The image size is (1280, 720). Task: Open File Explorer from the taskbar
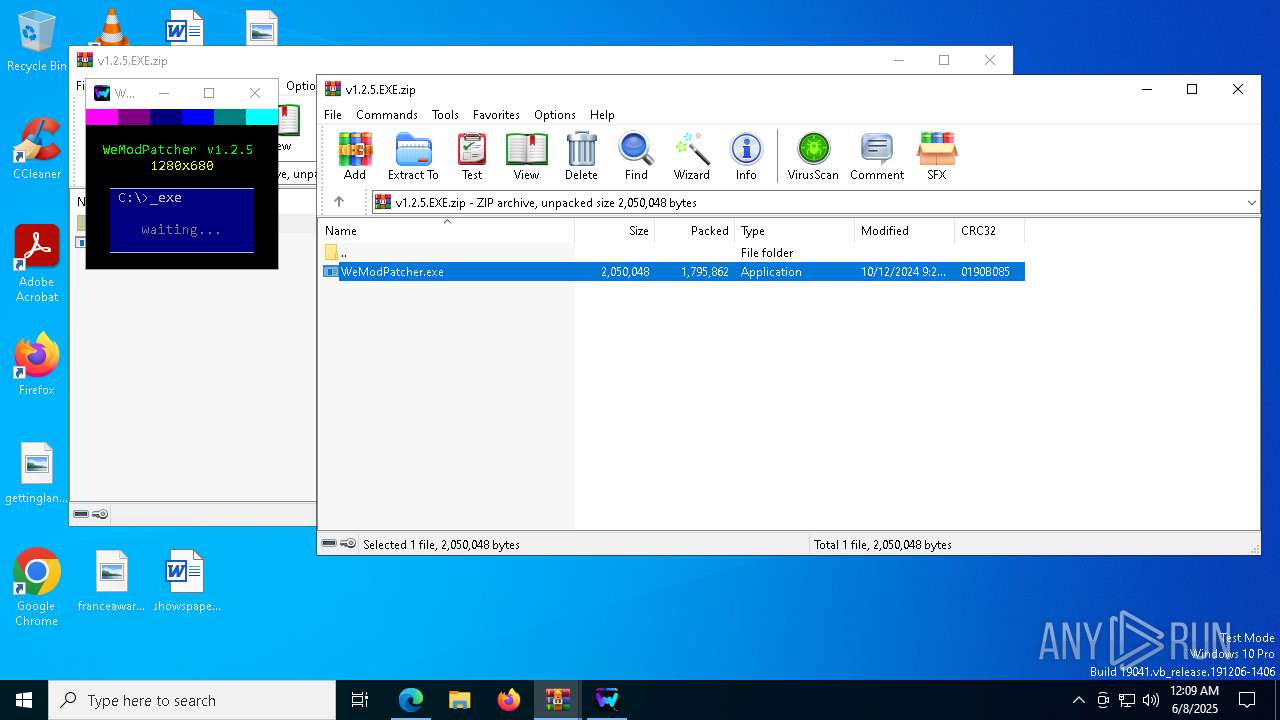tap(459, 700)
